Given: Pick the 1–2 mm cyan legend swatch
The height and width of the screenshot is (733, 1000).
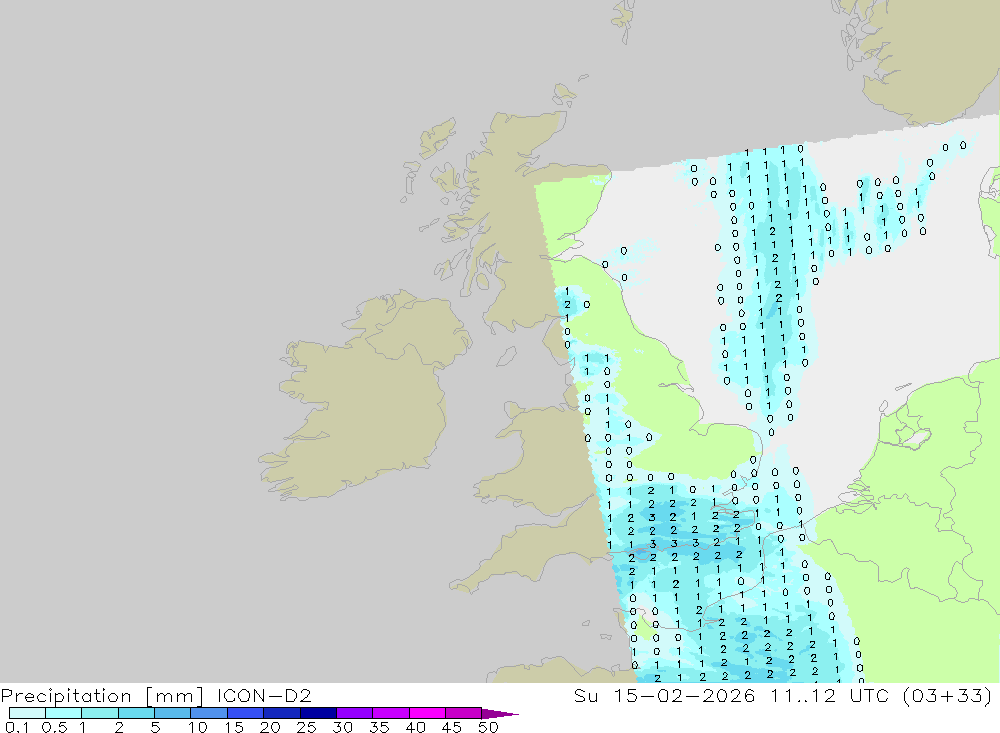Looking at the screenshot, I should tap(99, 713).
